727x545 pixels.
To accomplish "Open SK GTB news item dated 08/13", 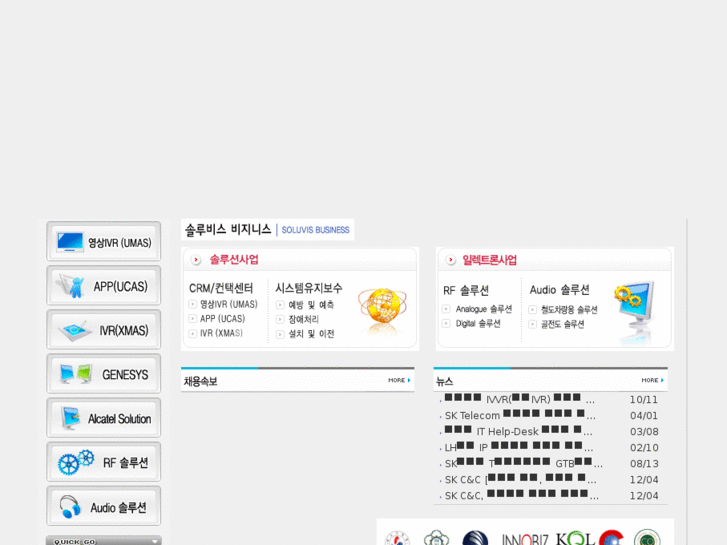I will click(524, 463).
